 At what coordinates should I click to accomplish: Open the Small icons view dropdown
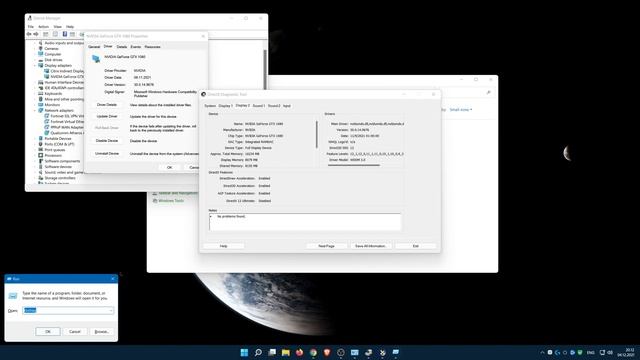click(x=461, y=110)
